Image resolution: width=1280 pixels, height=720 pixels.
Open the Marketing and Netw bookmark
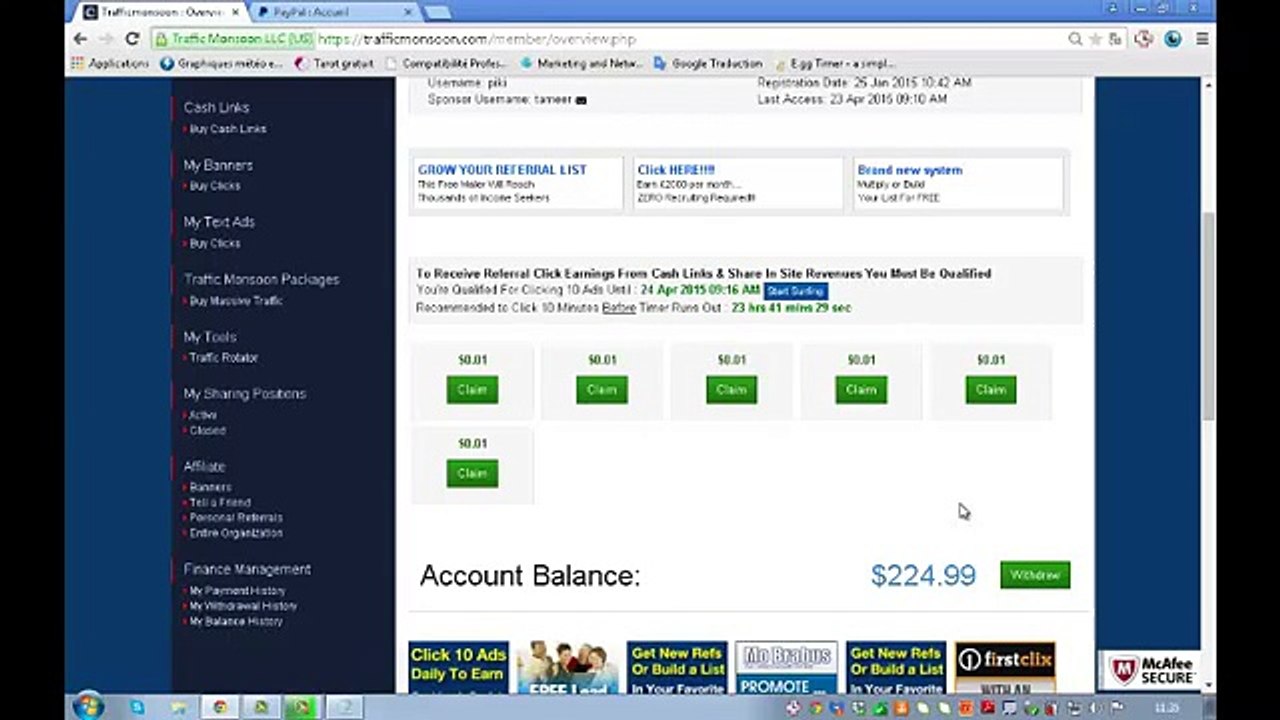(581, 63)
